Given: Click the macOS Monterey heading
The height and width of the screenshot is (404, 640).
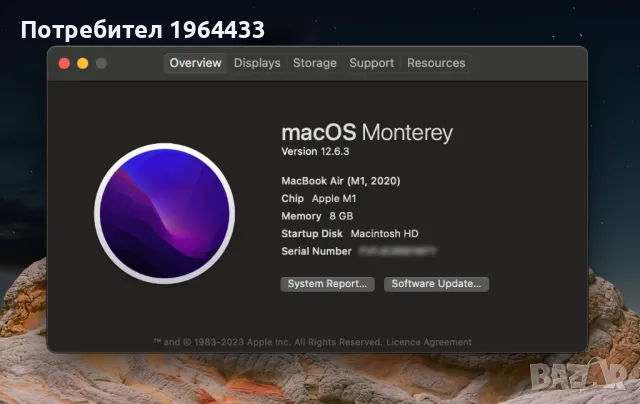Looking at the screenshot, I should coord(367,133).
